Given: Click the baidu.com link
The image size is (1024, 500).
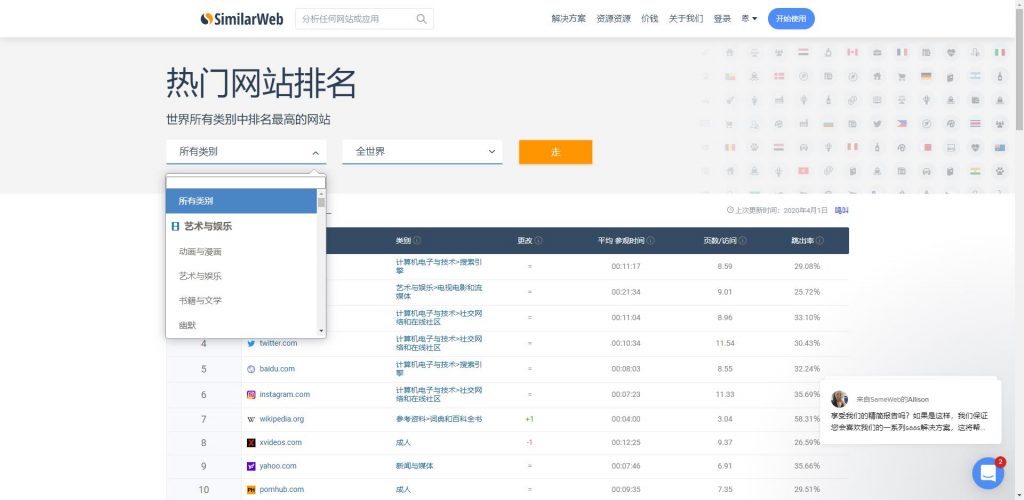Looking at the screenshot, I should pos(277,369).
